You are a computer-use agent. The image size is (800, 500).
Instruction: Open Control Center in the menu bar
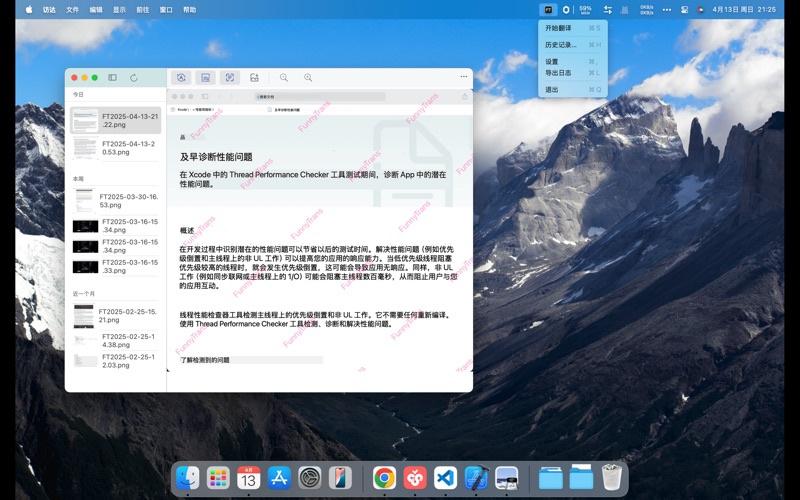[684, 9]
